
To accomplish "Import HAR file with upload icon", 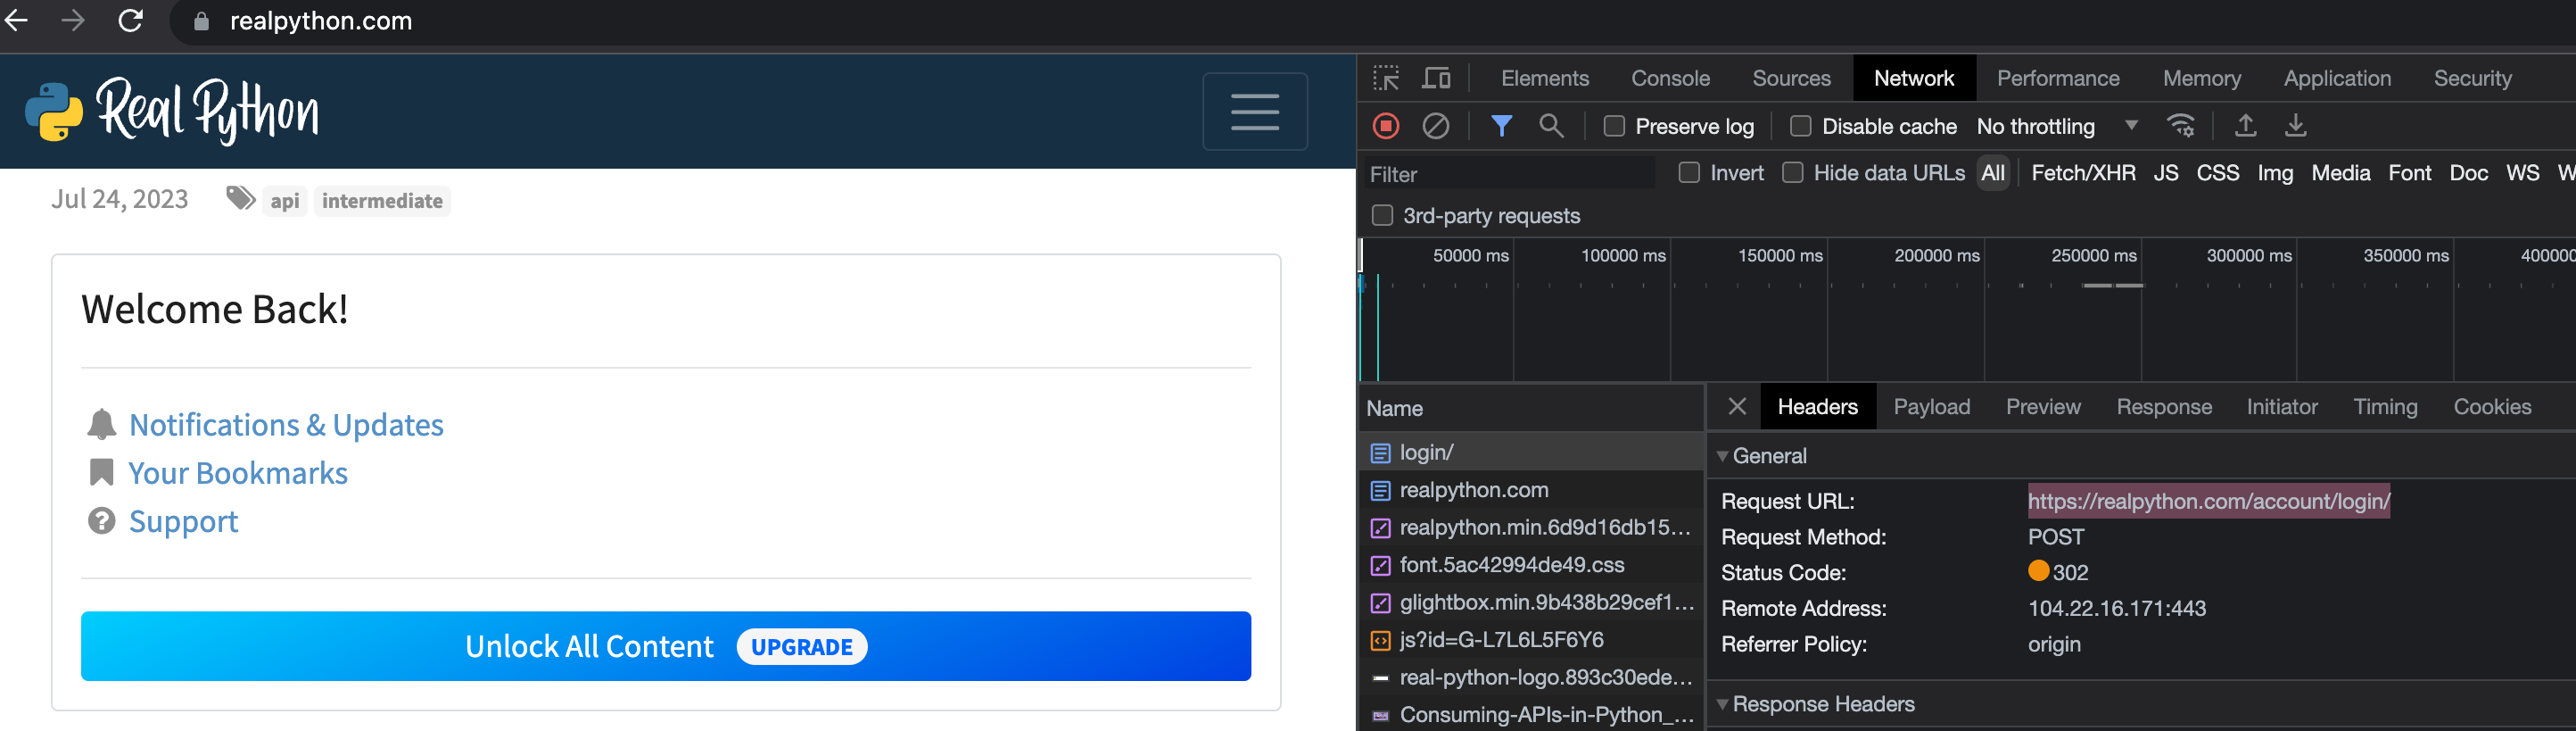I will tap(2245, 126).
